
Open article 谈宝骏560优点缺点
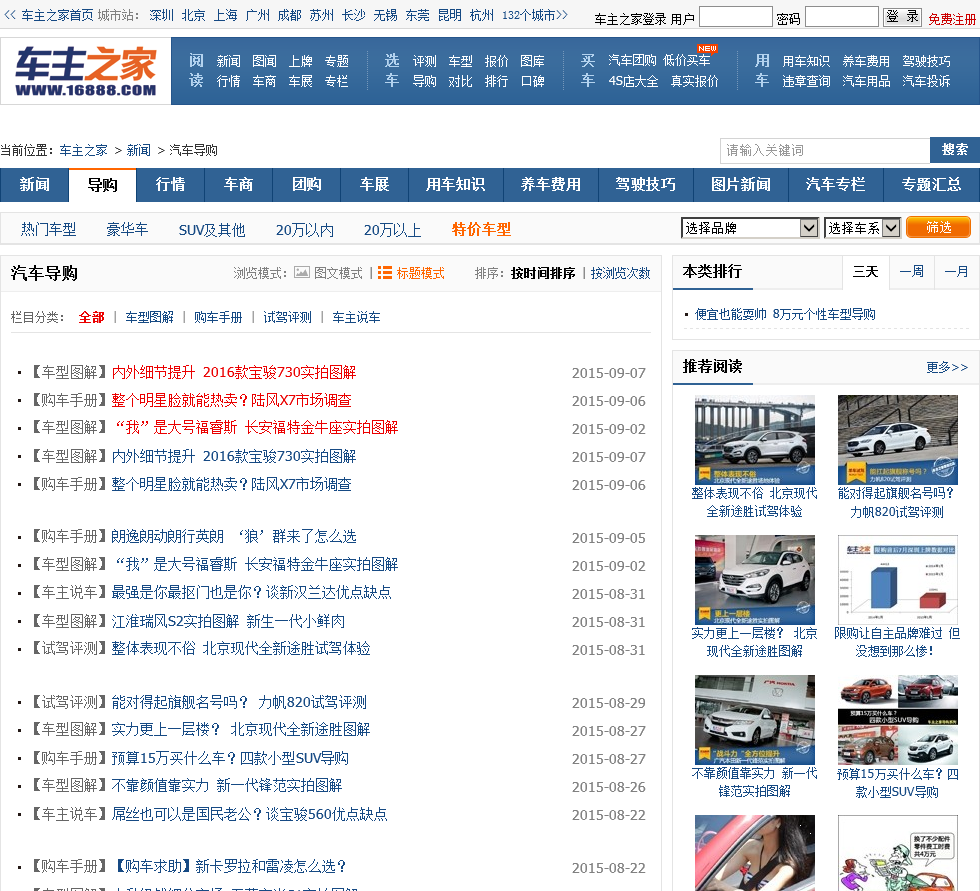(x=249, y=814)
